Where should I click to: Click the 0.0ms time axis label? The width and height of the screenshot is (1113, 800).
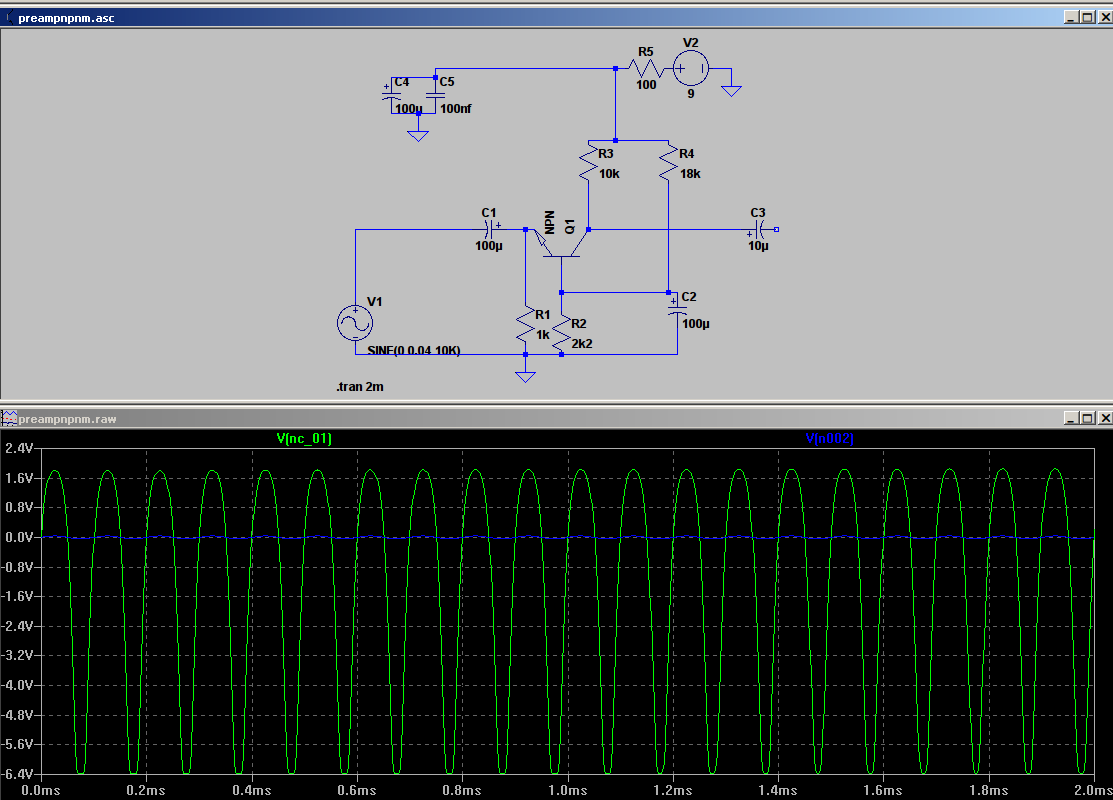[41, 790]
